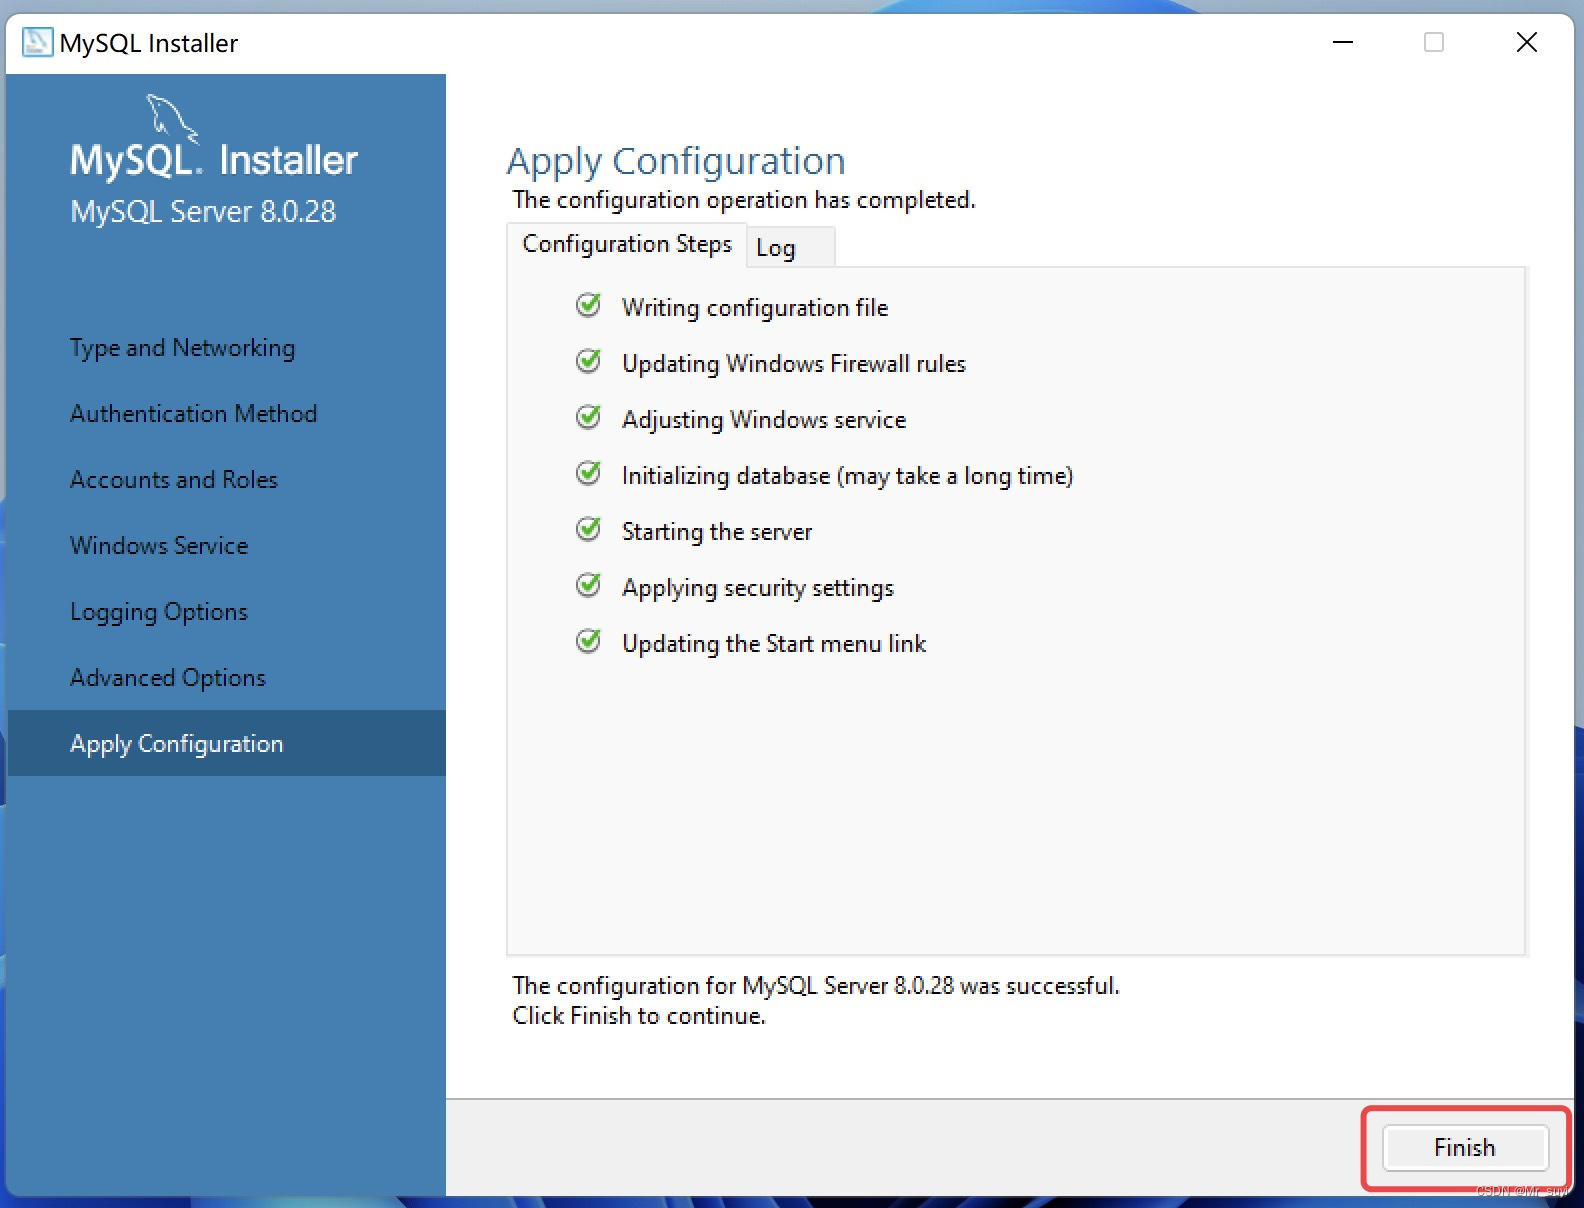1584x1208 pixels.
Task: Click 'Updating the Start menu link' step text
Action: (x=774, y=644)
